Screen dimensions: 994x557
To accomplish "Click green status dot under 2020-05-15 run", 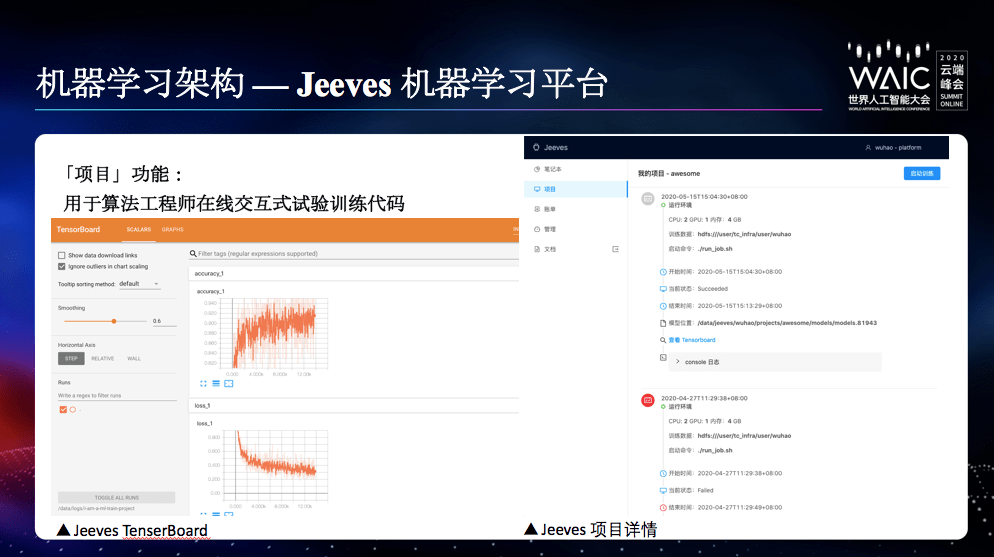I will click(663, 205).
